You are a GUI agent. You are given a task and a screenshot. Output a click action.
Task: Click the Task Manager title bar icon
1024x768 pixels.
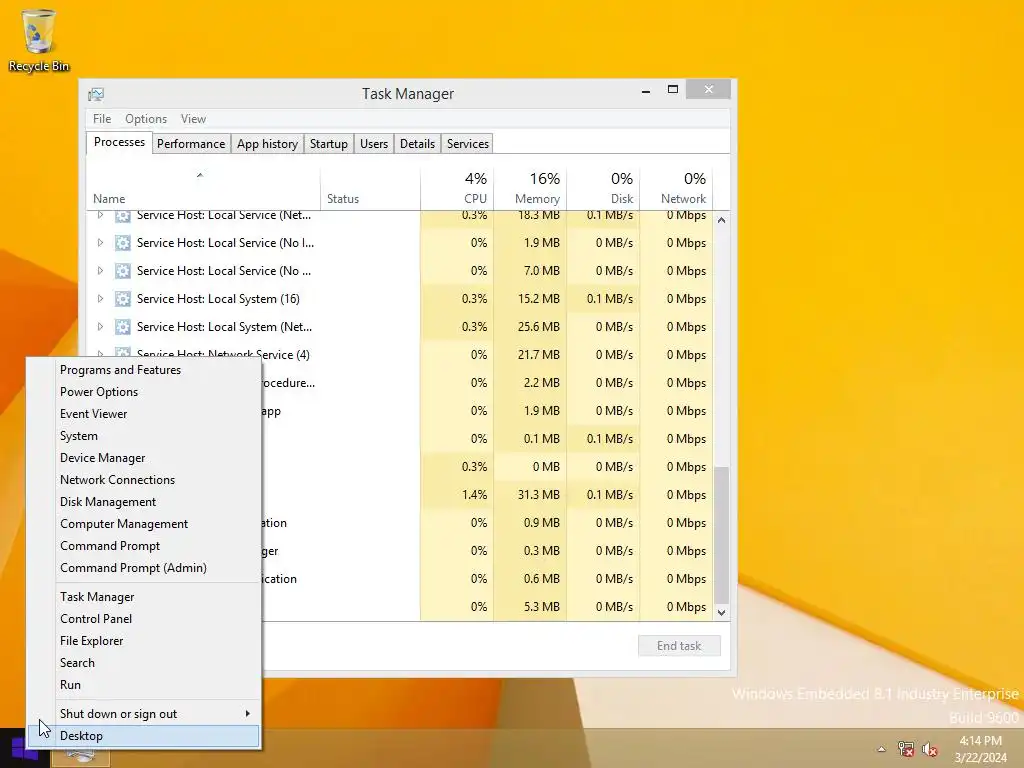tap(96, 94)
